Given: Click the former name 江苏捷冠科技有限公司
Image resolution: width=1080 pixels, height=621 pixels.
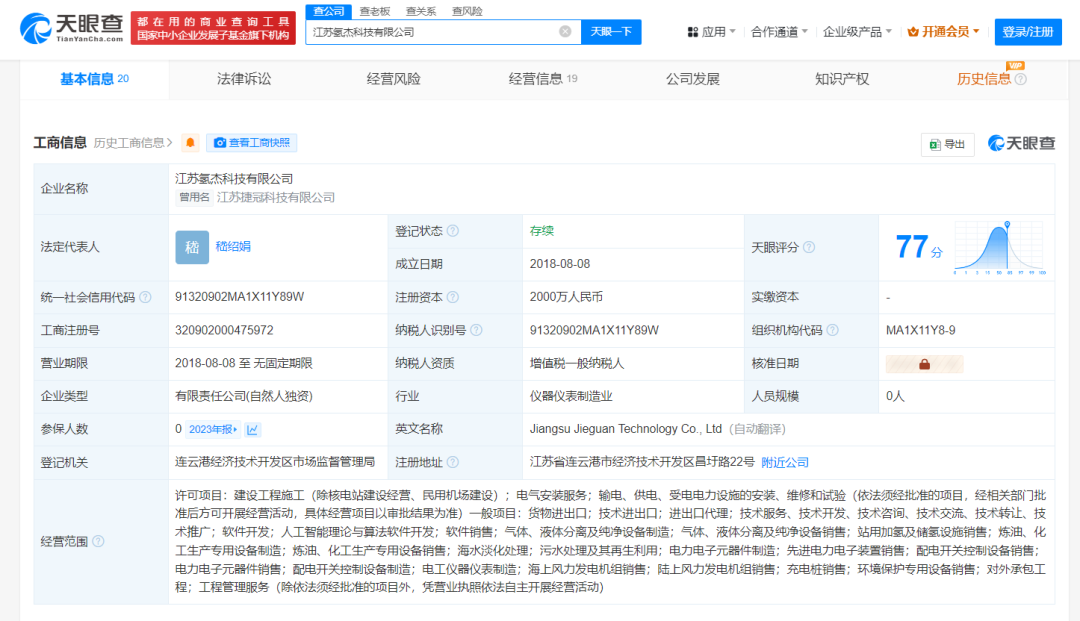Looking at the screenshot, I should 276,198.
